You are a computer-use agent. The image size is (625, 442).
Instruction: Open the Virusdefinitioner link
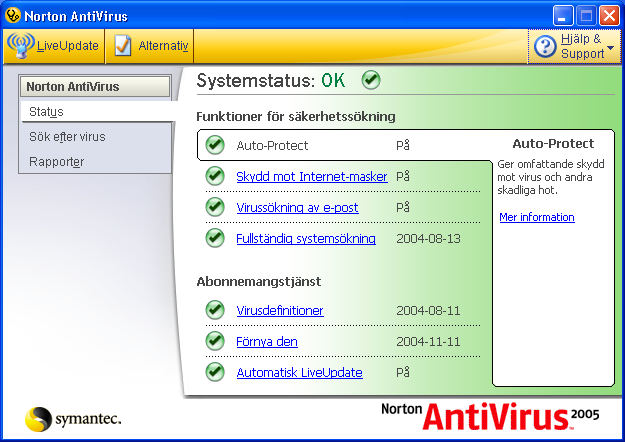[x=280, y=310]
